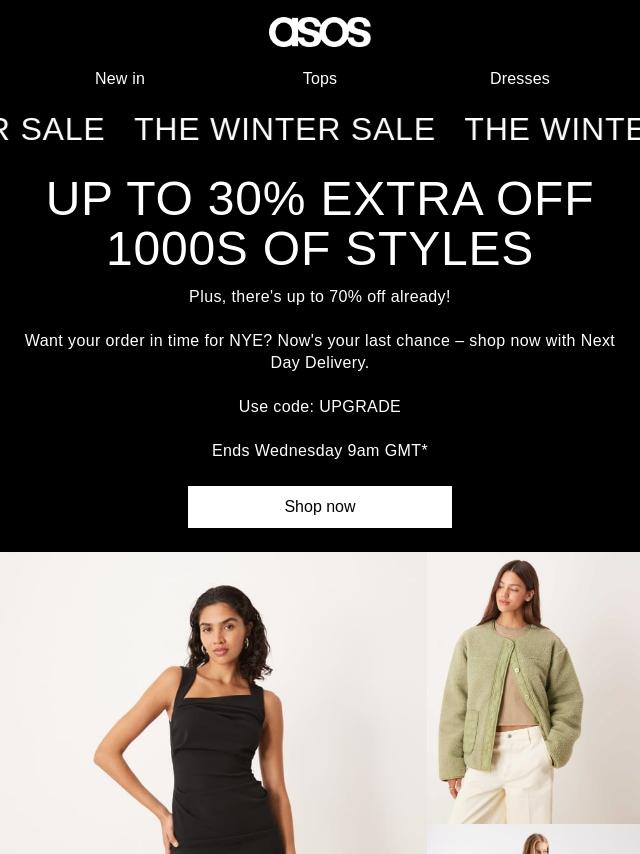The width and height of the screenshot is (640, 854).
Task: Click the Use code: UPGRADE text
Action: click(320, 406)
